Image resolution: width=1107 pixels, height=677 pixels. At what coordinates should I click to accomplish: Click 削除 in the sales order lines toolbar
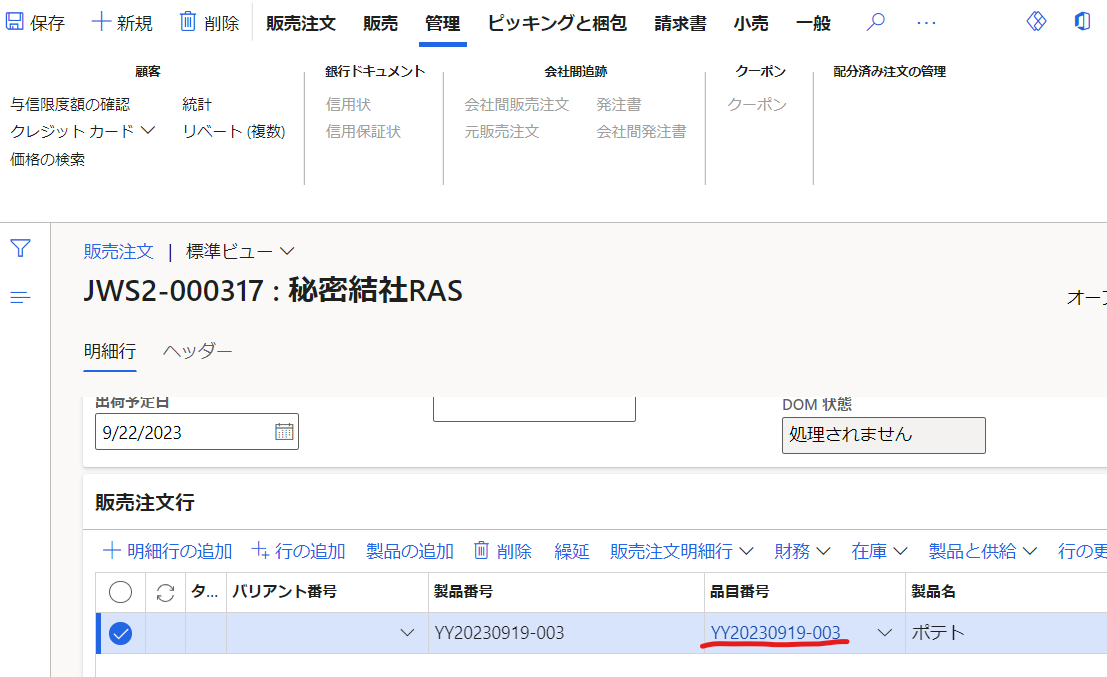502,551
